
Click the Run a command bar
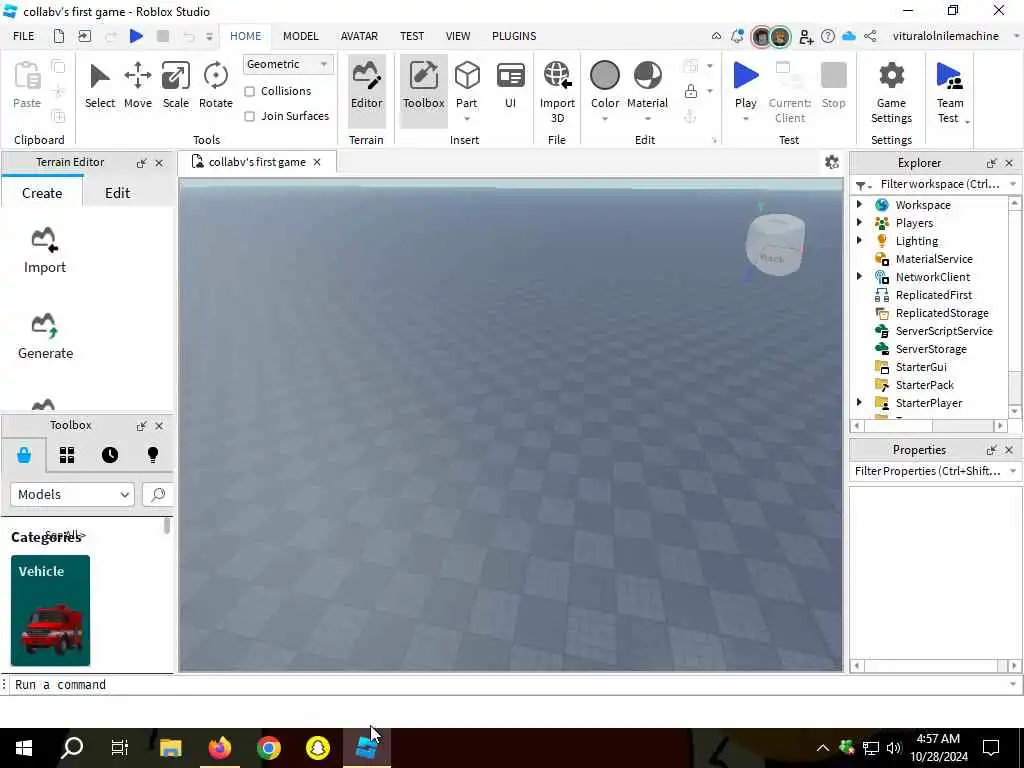[x=509, y=684]
